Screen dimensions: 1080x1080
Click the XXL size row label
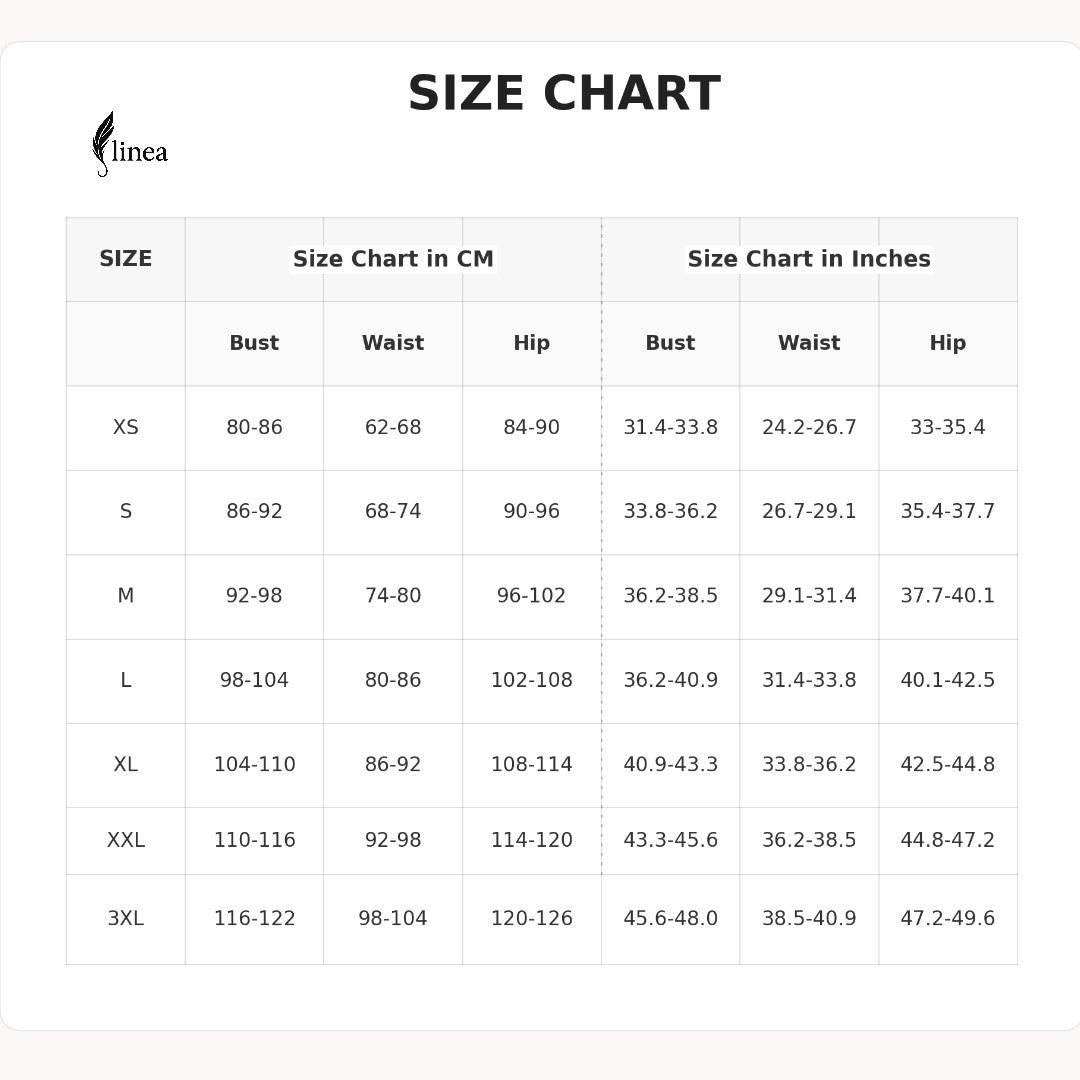[126, 840]
